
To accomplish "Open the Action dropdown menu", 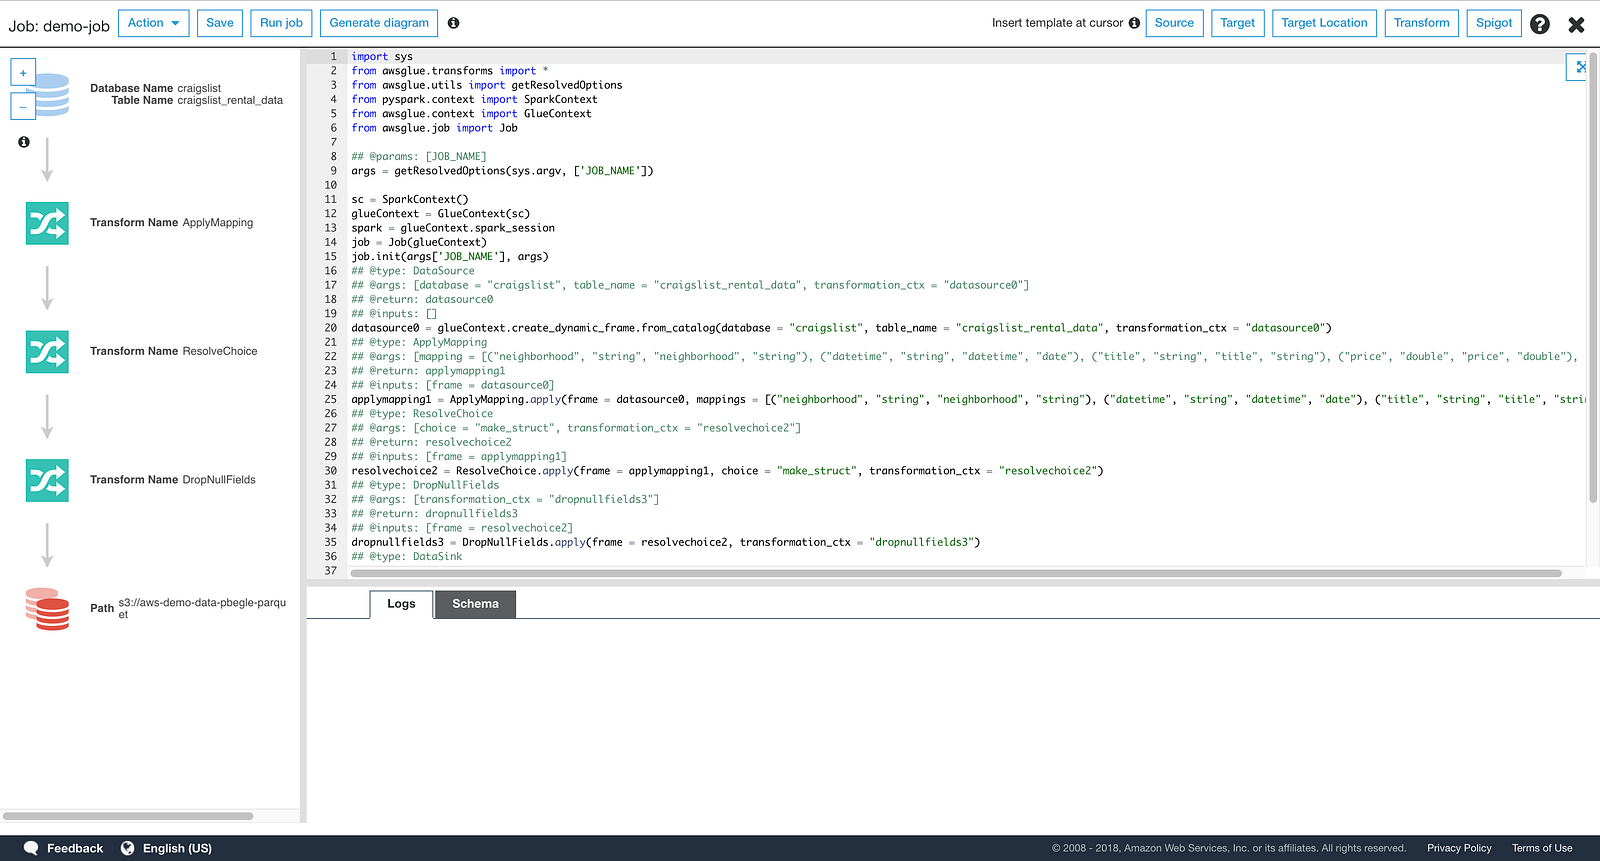I will click(153, 23).
